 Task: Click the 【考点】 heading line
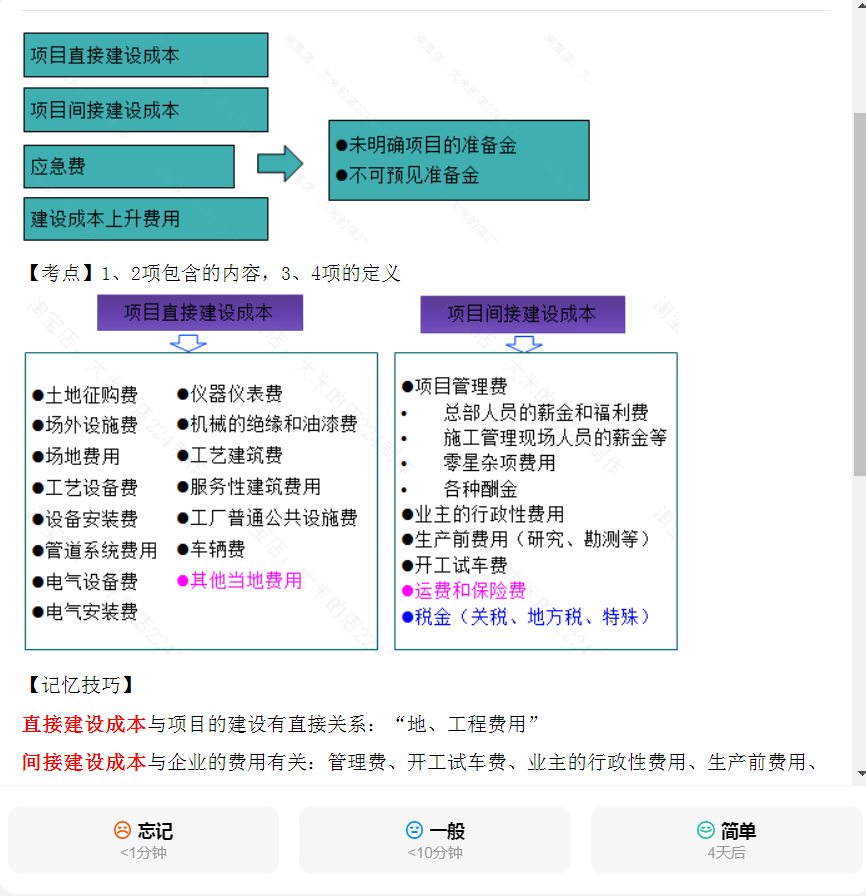(x=211, y=273)
